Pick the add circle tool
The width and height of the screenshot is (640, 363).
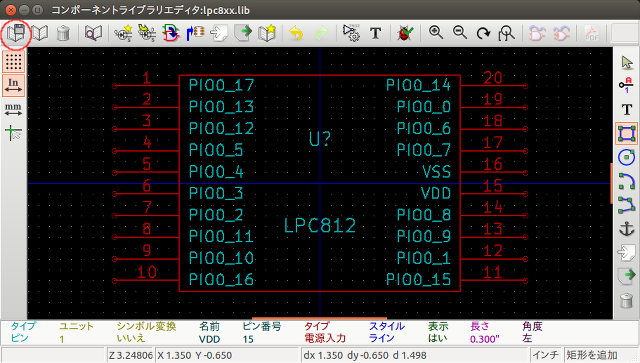tap(627, 157)
